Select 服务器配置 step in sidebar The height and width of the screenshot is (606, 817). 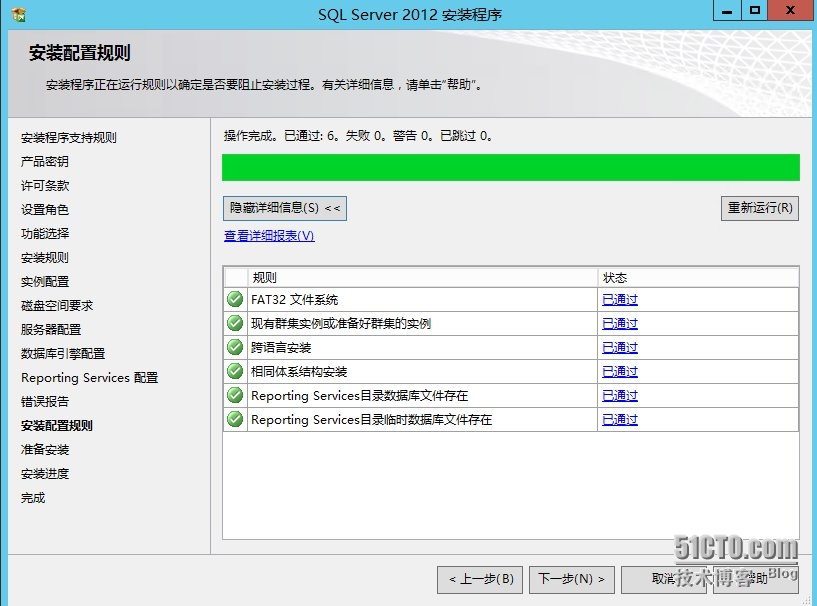51,329
